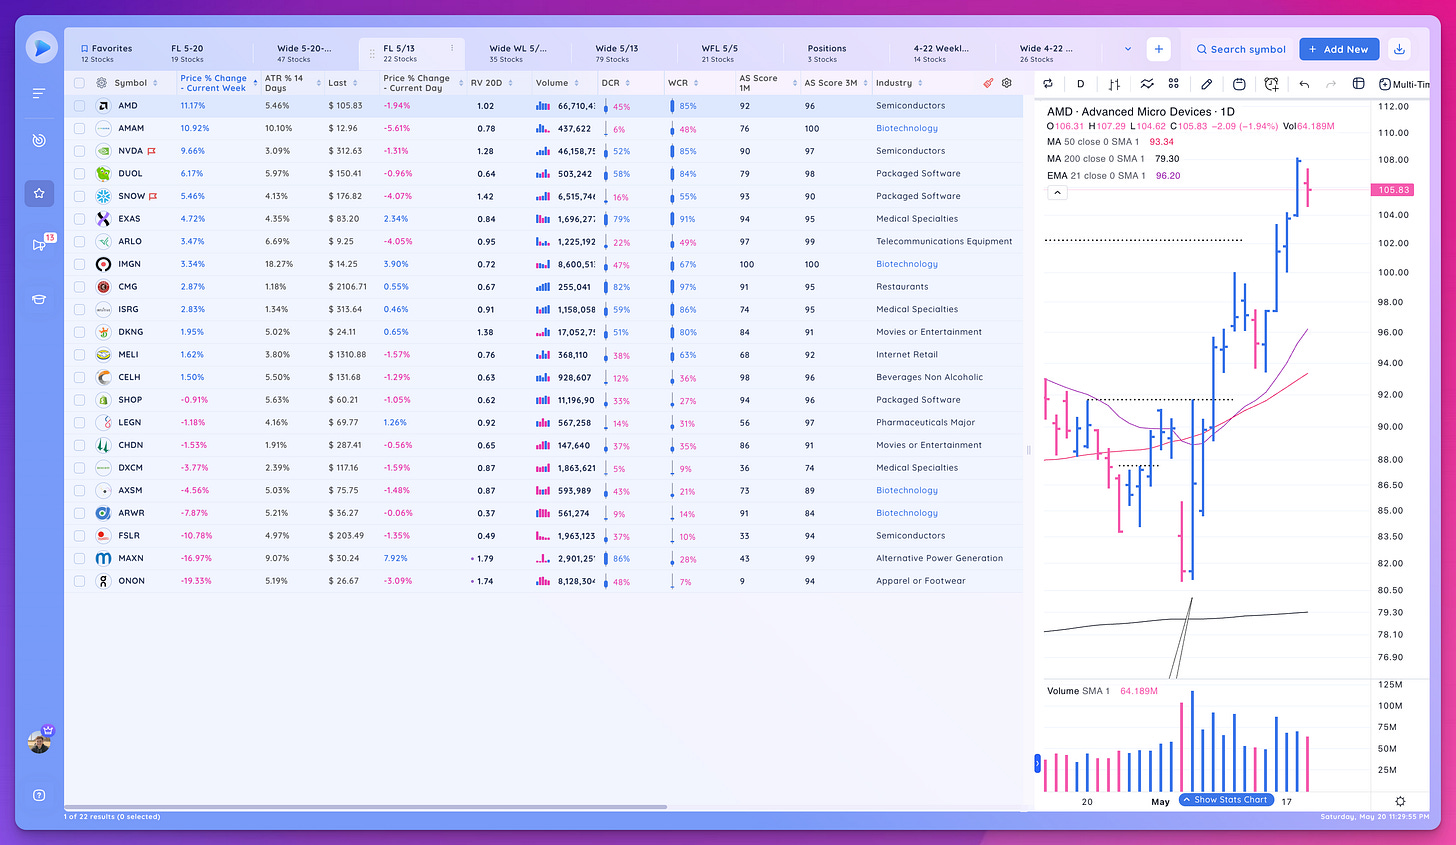Image resolution: width=1456 pixels, height=845 pixels.
Task: Sort by Price % Change Current Week column
Action: click(x=218, y=83)
